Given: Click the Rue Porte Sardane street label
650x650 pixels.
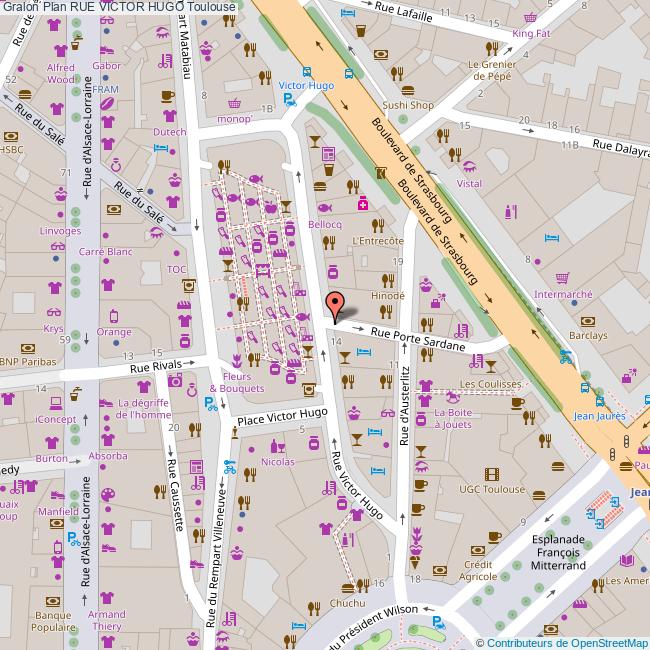Looking at the screenshot, I should (x=418, y=339).
